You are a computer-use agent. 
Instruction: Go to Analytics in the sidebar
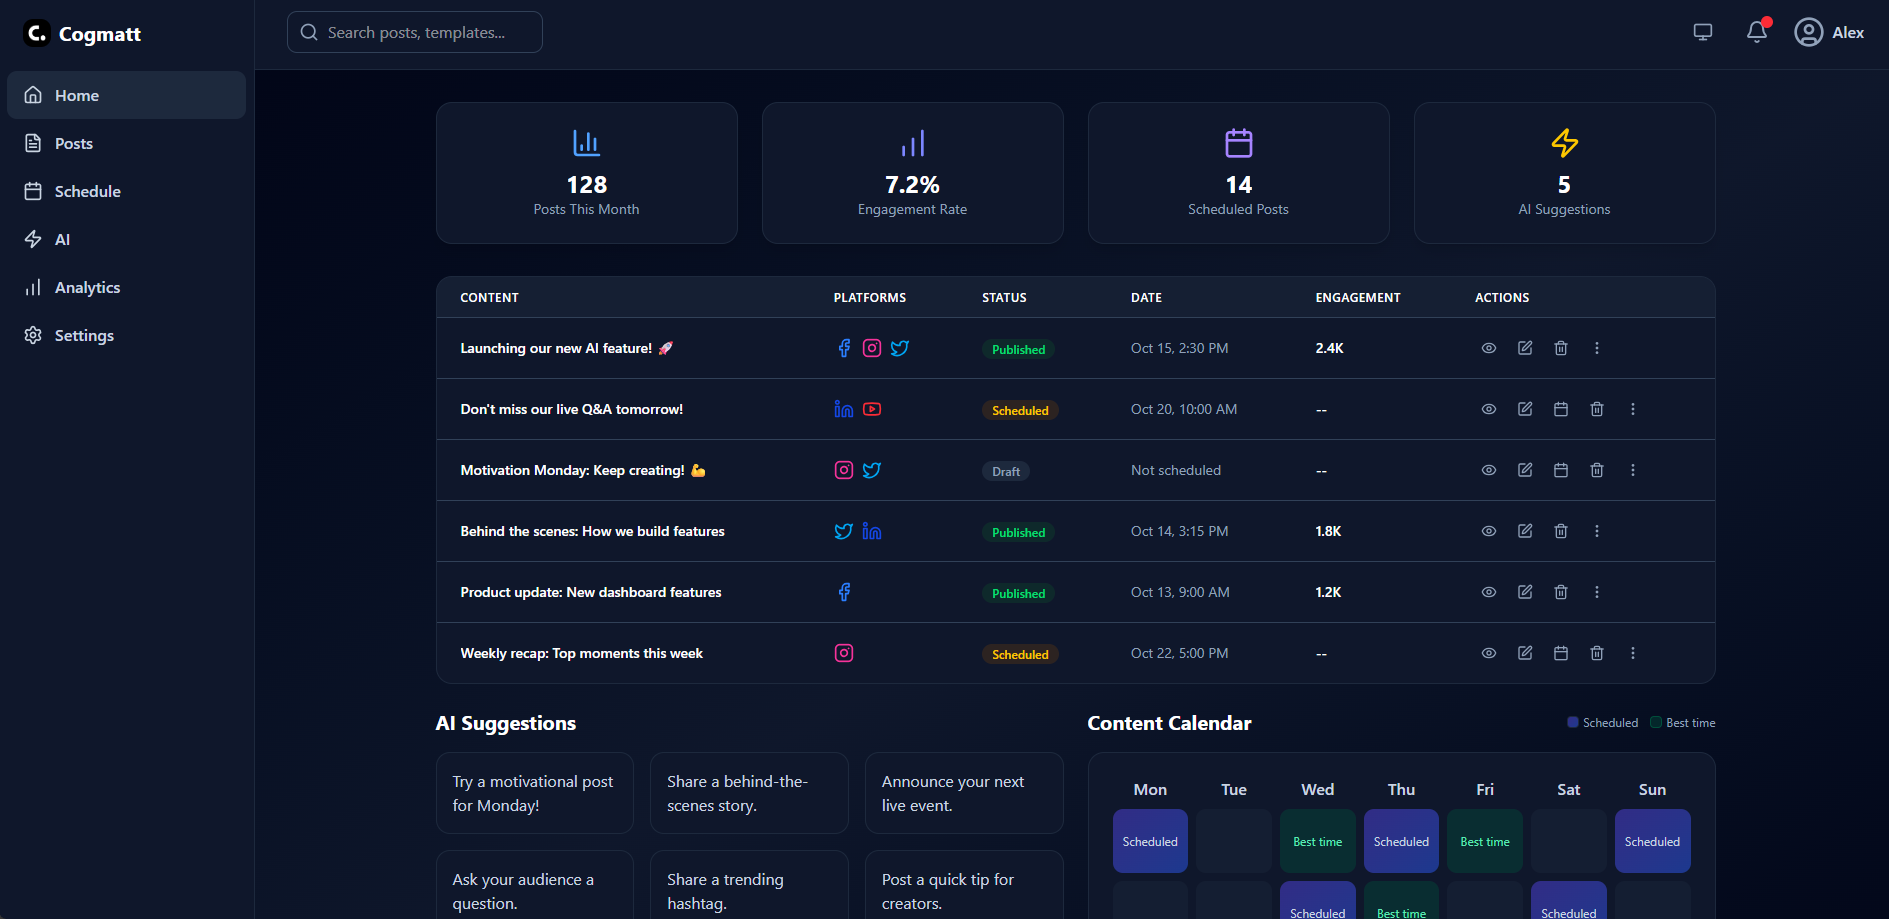87,288
